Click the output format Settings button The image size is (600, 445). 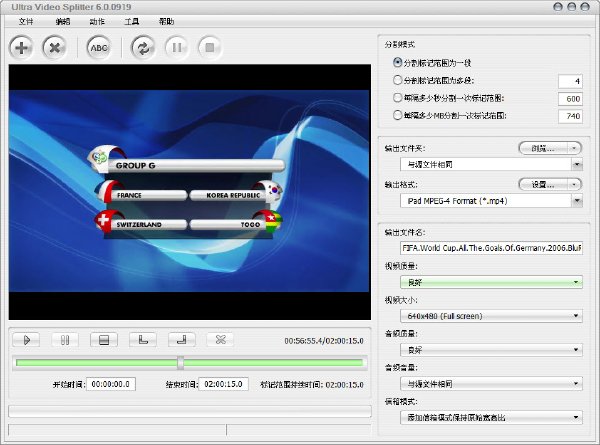click(x=543, y=184)
